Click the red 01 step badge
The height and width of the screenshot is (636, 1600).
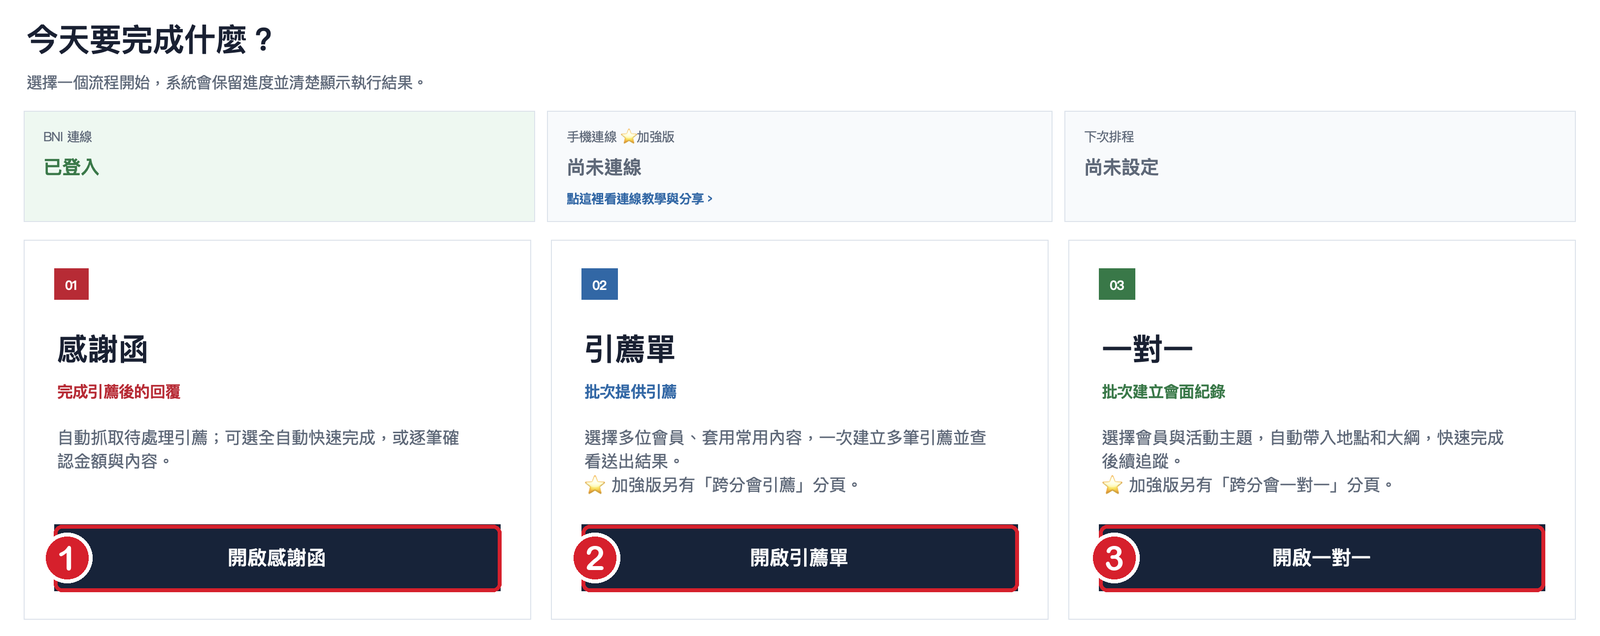pyautogui.click(x=71, y=285)
